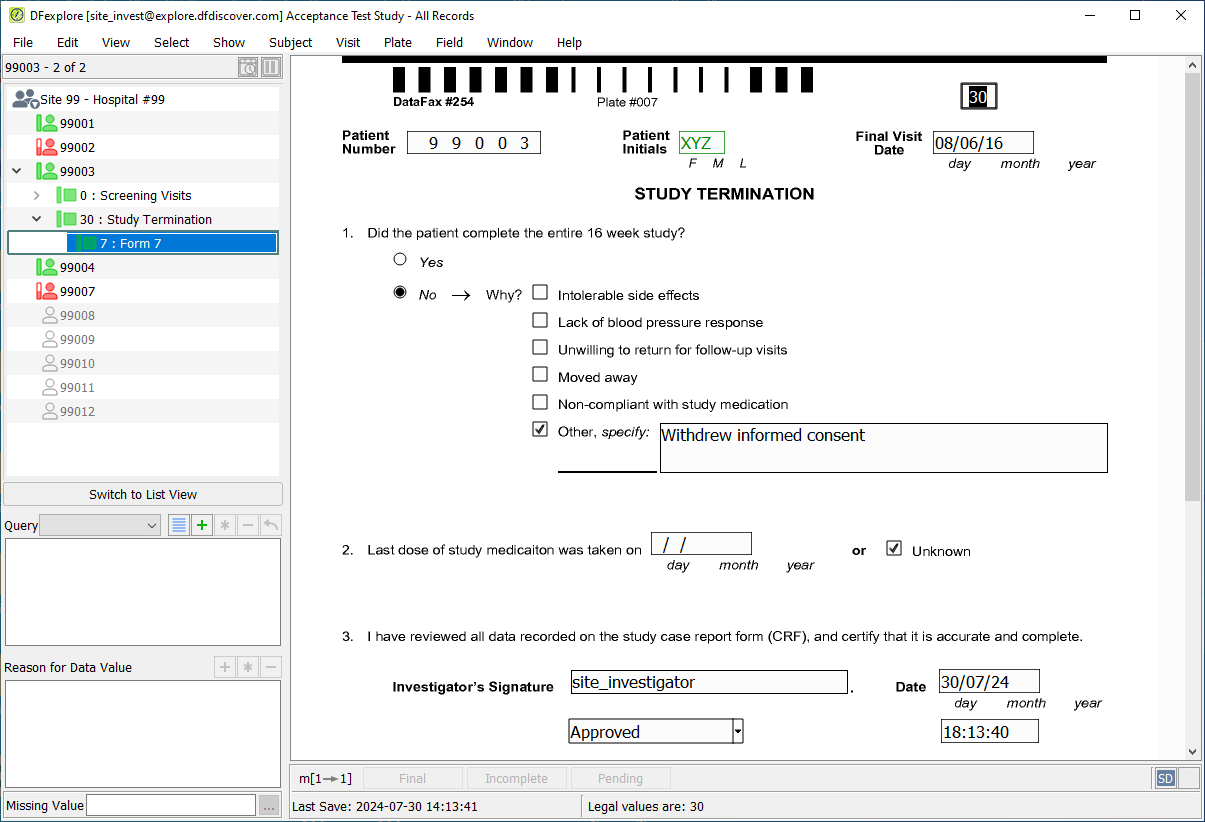The width and height of the screenshot is (1205, 822).
Task: Check the Intolerable side effects box
Action: click(x=540, y=293)
